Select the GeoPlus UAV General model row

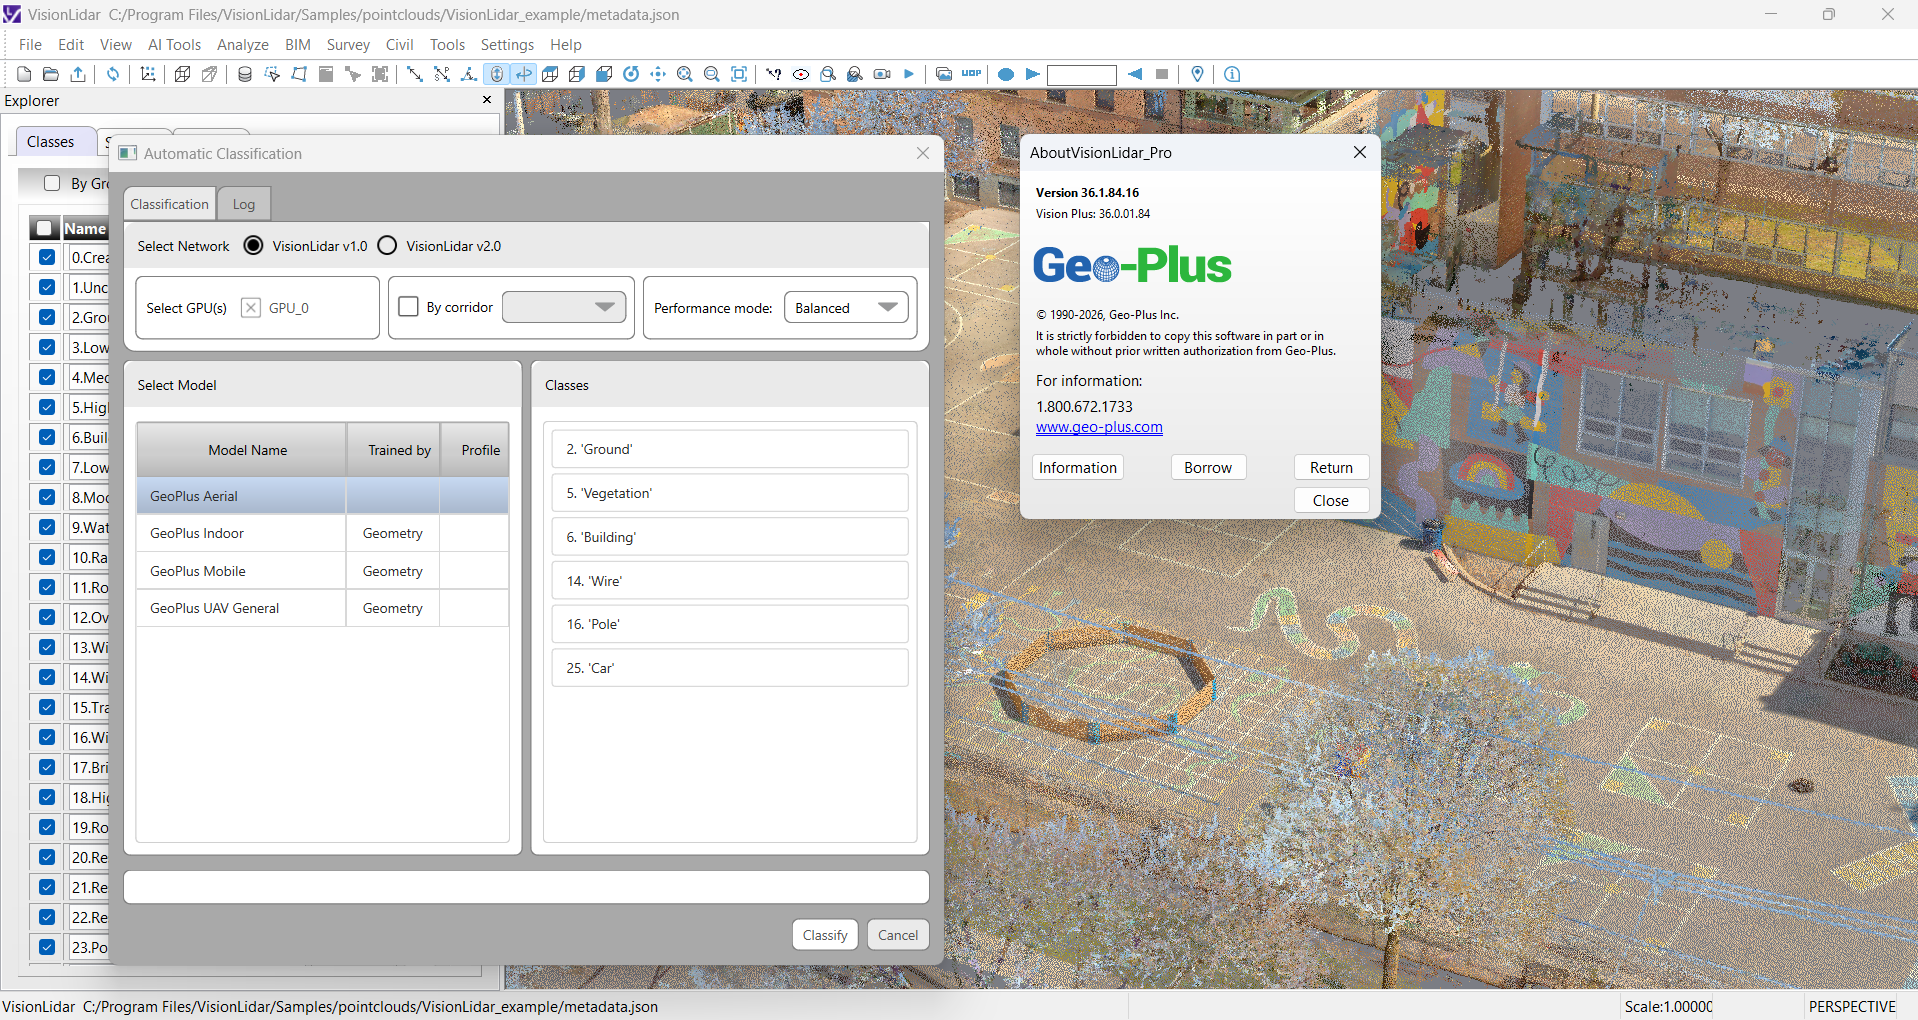(322, 608)
